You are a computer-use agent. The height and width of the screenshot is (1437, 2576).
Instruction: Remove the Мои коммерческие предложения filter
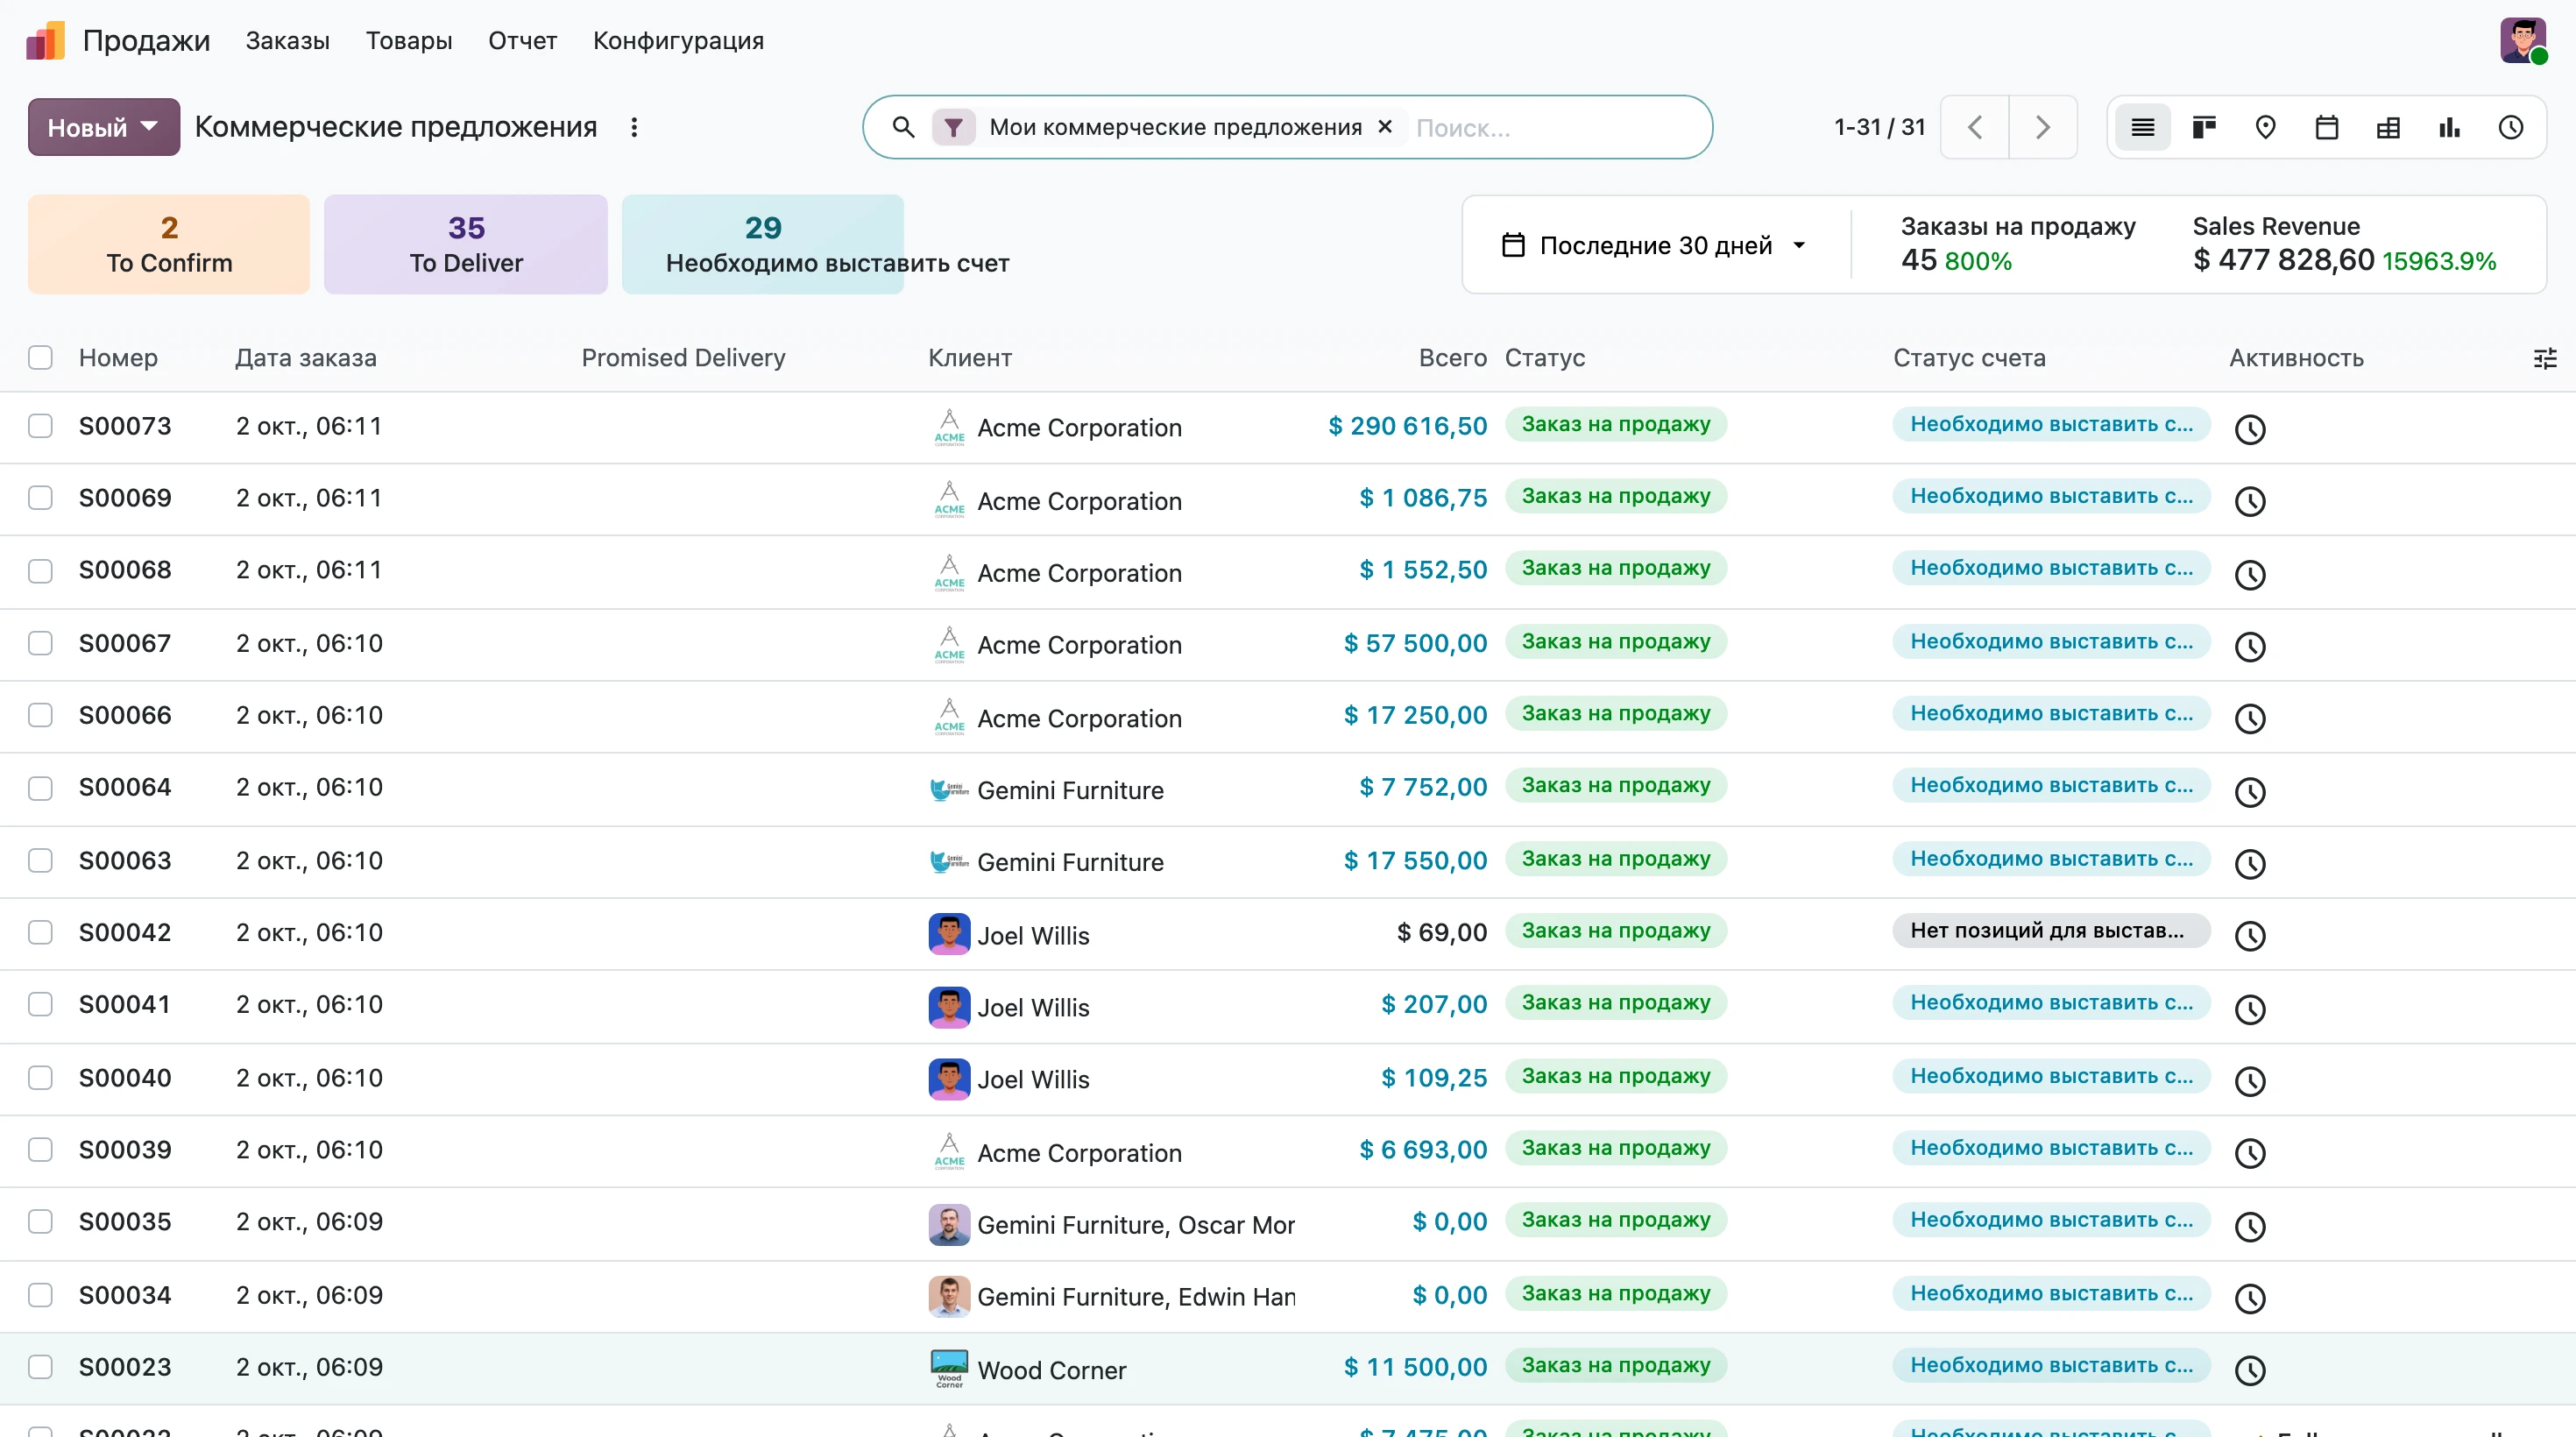tap(1385, 127)
